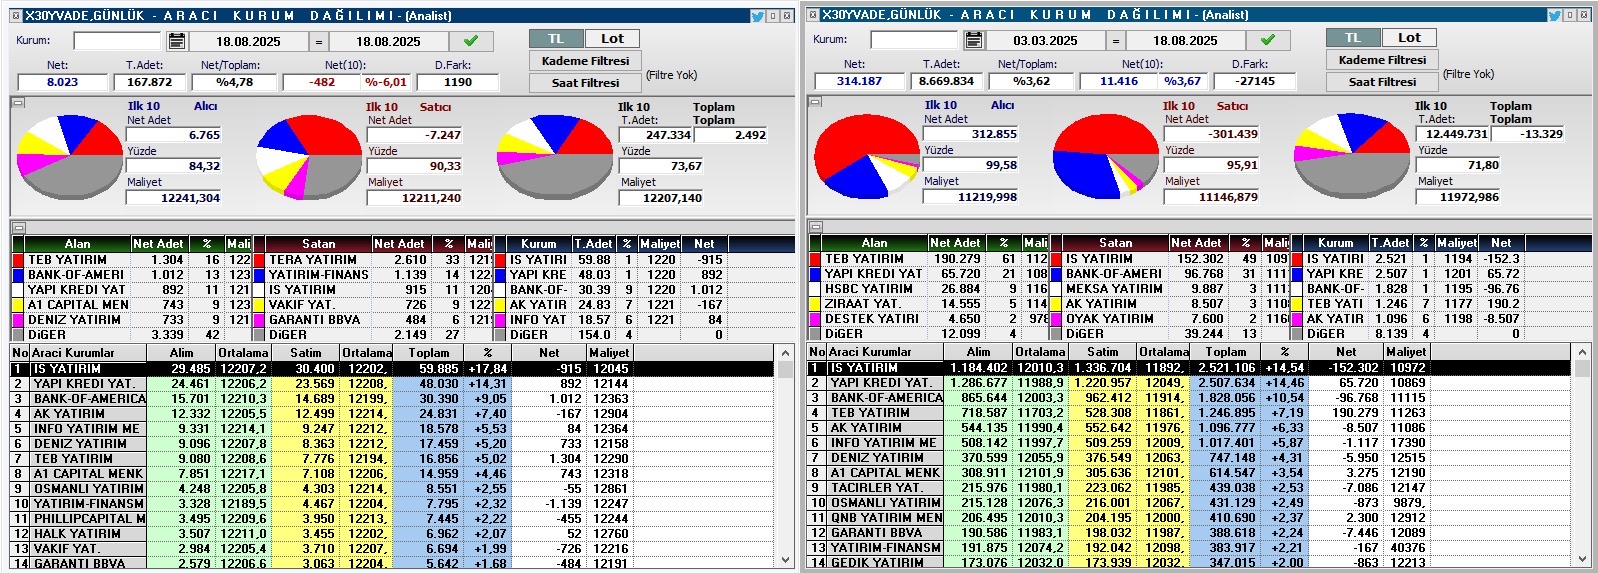The width and height of the screenshot is (1598, 573).
Task: Open the calendar icon in left window
Action: pyautogui.click(x=177, y=41)
